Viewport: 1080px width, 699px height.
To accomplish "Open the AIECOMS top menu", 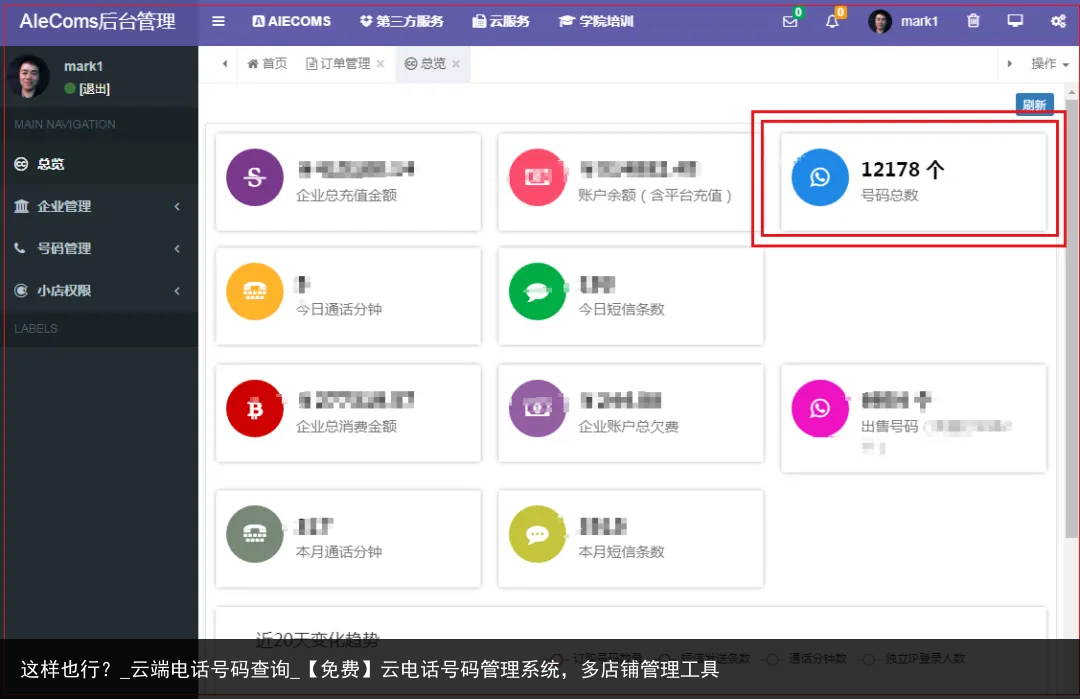I will click(292, 21).
